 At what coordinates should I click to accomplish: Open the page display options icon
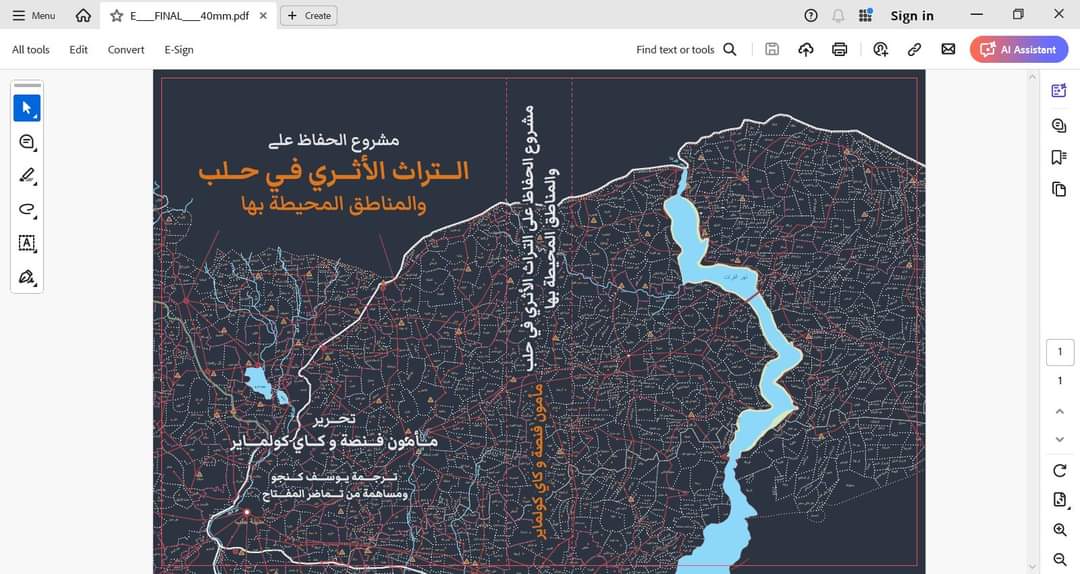(1060, 500)
